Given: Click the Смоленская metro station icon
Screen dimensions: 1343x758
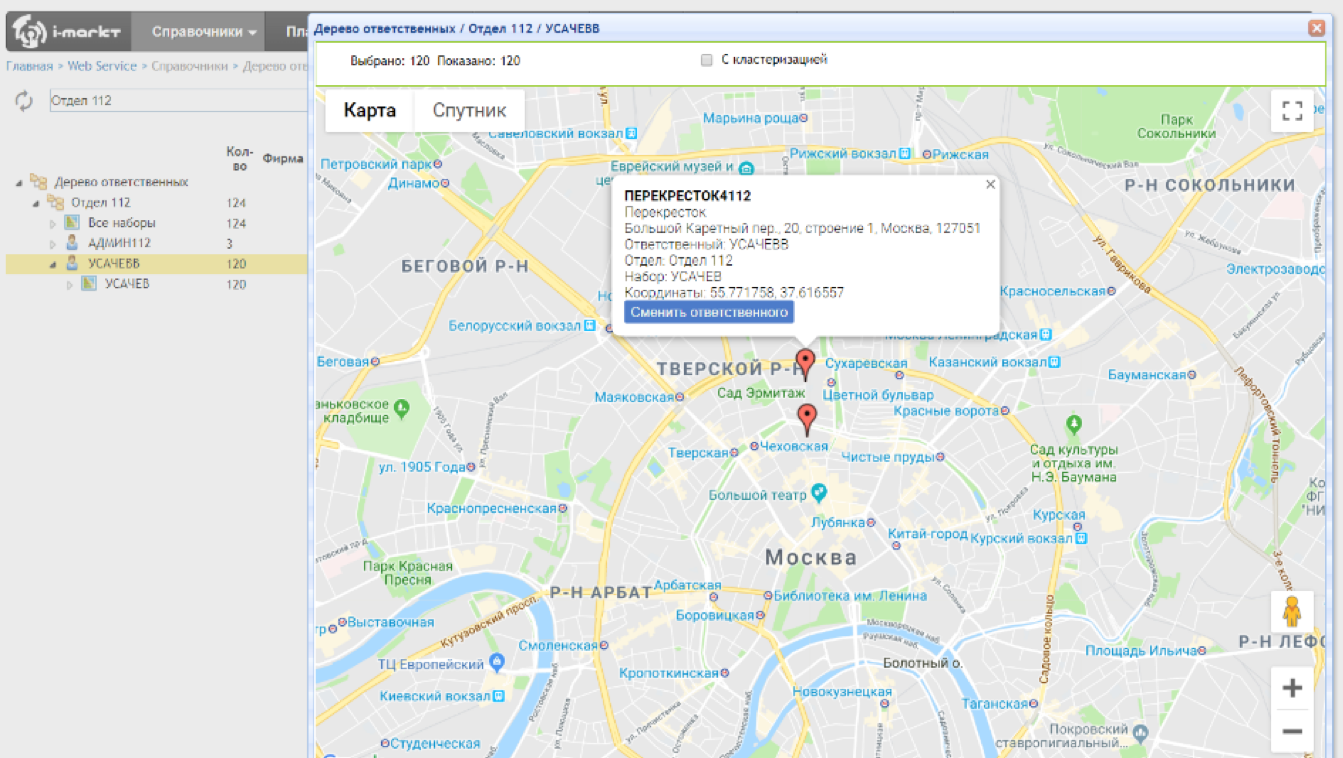Looking at the screenshot, I should [x=604, y=646].
